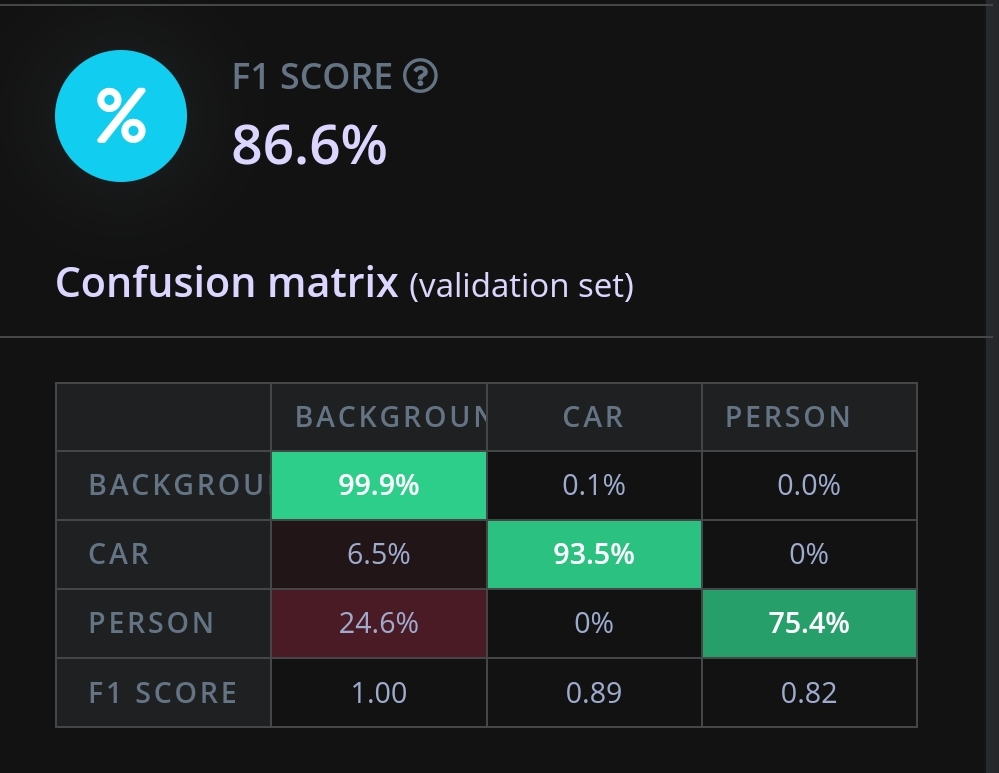Image resolution: width=999 pixels, height=773 pixels.
Task: Click the BACKGROUND column header
Action: (379, 417)
